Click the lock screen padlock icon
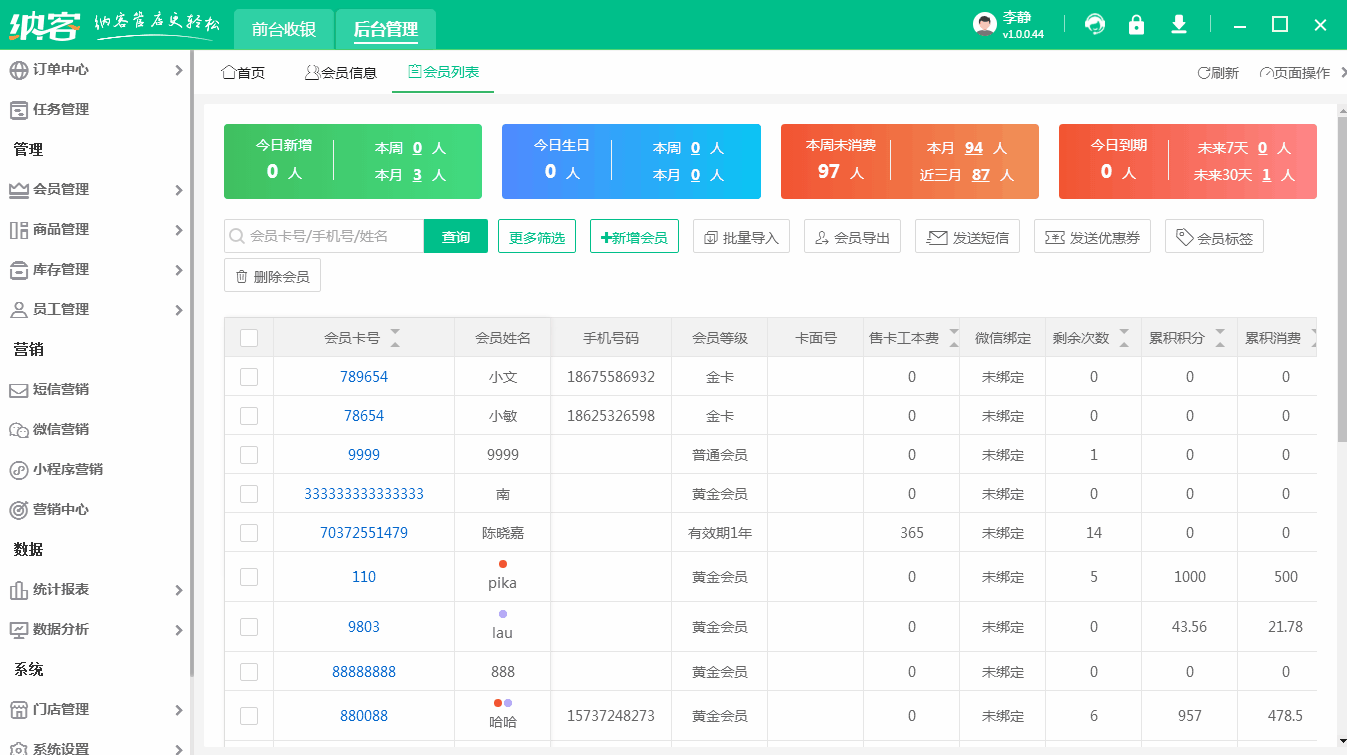Viewport: 1347px width, 755px height. tap(1137, 23)
